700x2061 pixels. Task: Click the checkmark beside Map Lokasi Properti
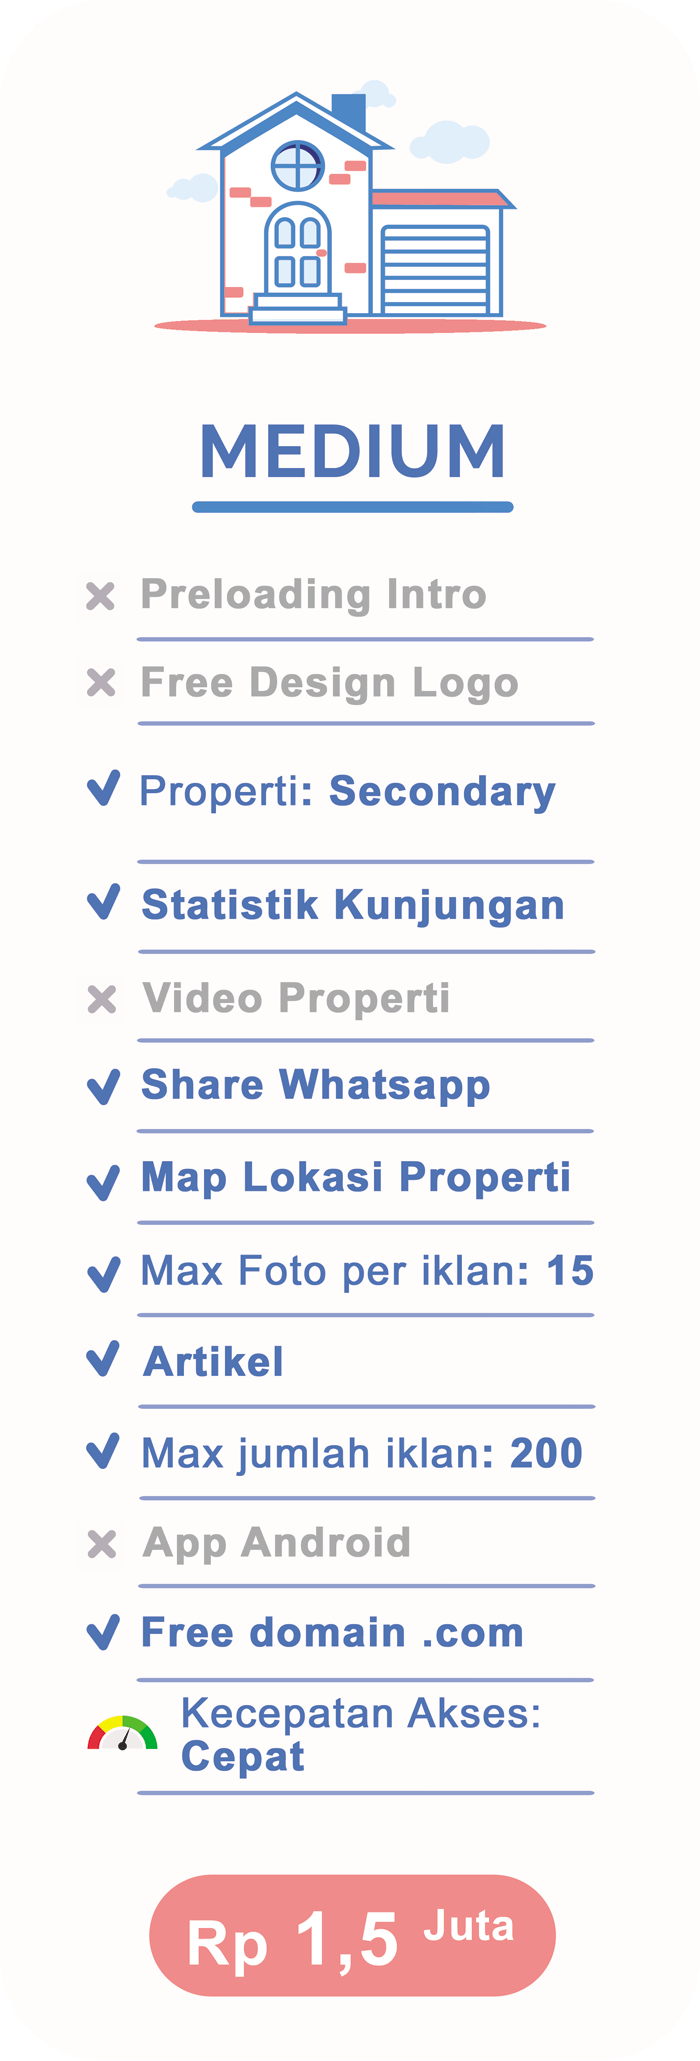[104, 1181]
